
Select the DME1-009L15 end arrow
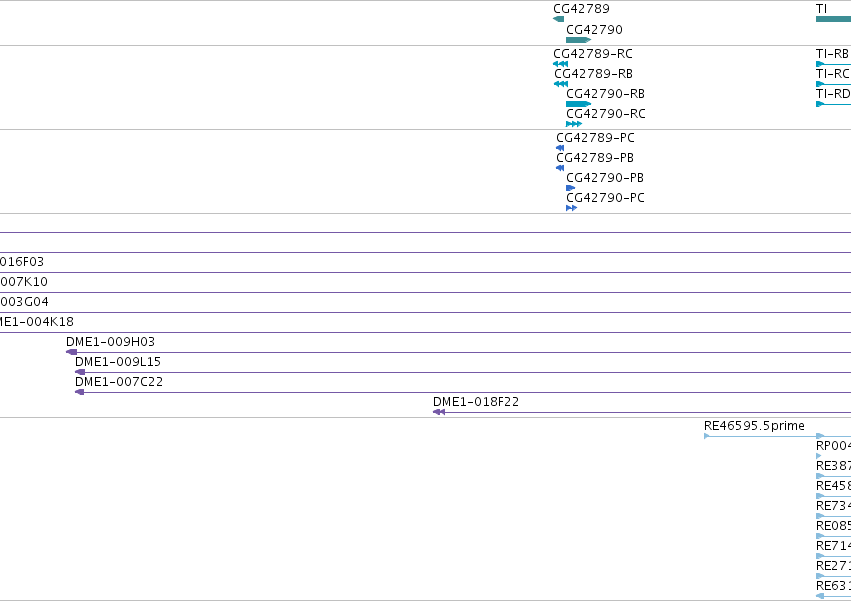click(x=80, y=372)
